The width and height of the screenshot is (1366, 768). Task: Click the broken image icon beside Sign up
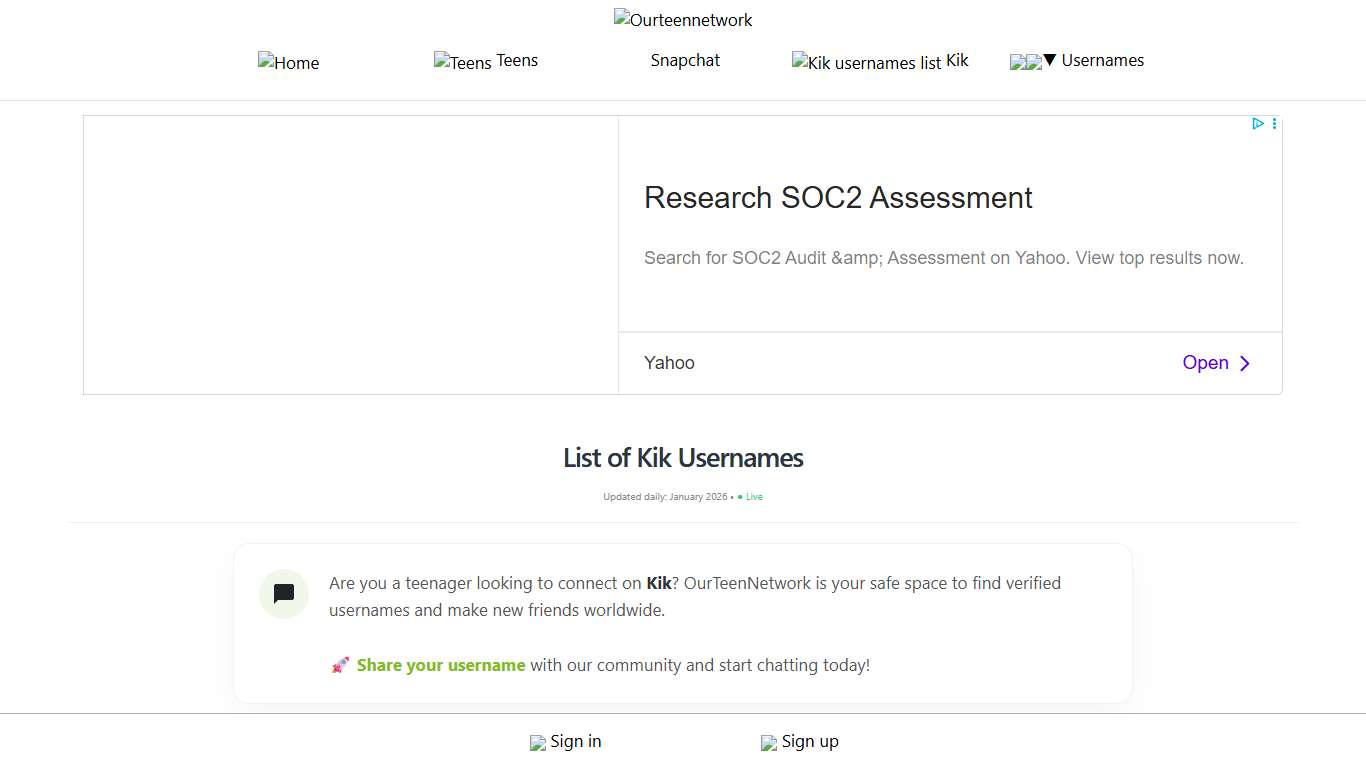pos(769,742)
